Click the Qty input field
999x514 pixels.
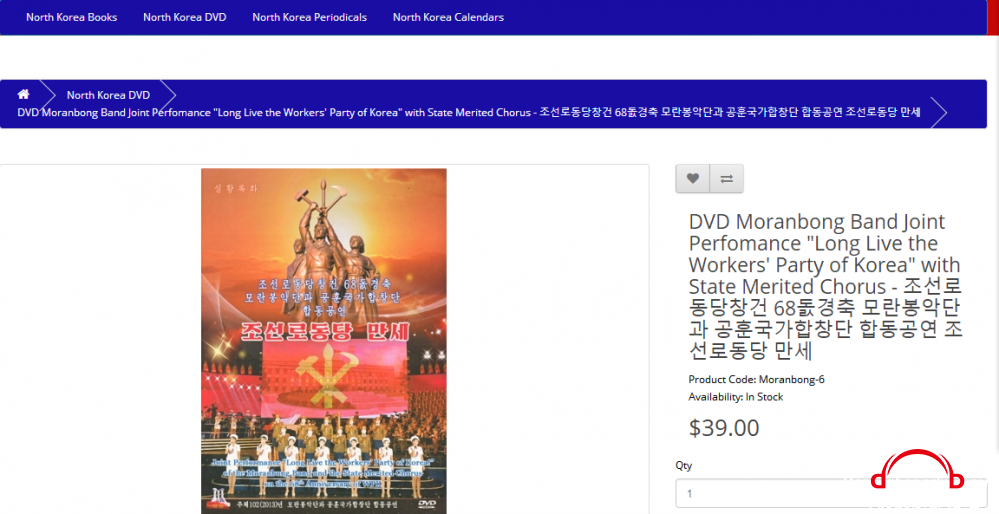[831, 494]
